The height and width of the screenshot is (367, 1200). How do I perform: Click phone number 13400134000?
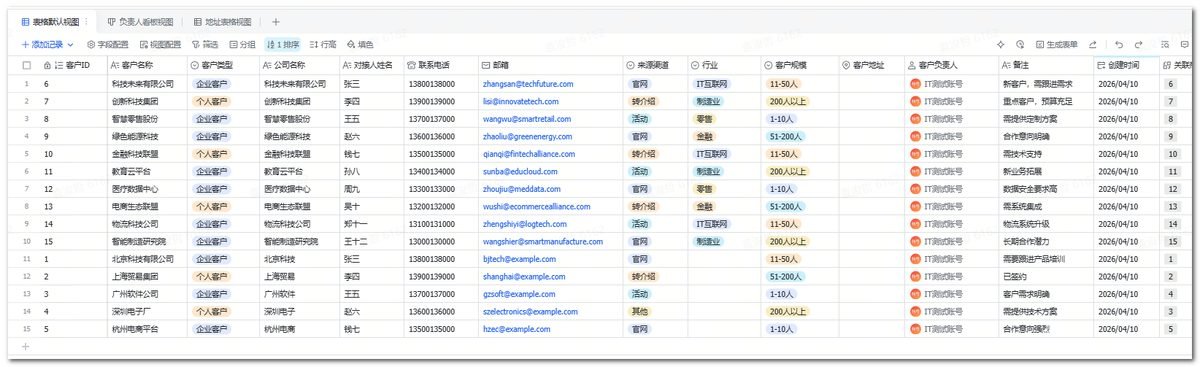[x=432, y=171]
